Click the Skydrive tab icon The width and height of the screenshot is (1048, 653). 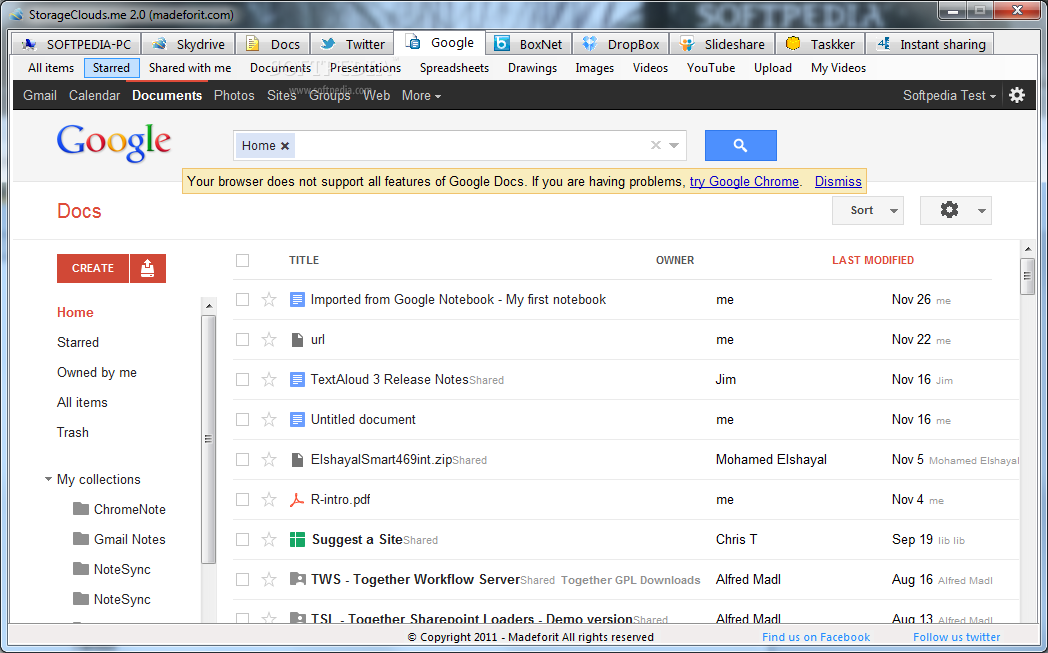pyautogui.click(x=159, y=44)
